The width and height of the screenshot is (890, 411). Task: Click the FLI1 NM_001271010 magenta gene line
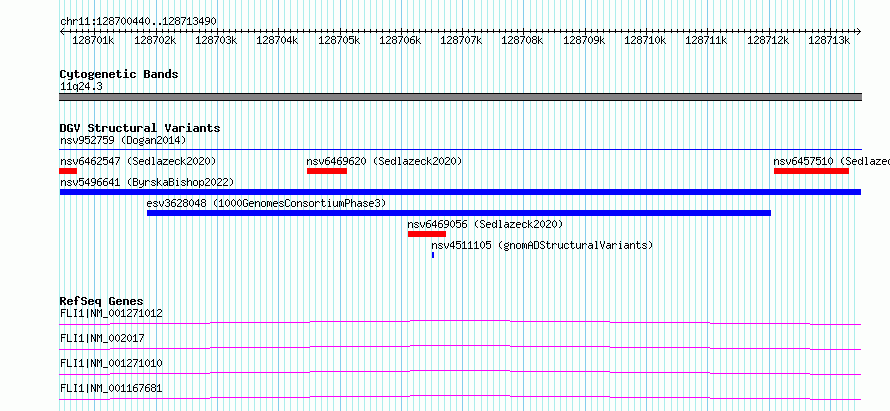pos(460,372)
